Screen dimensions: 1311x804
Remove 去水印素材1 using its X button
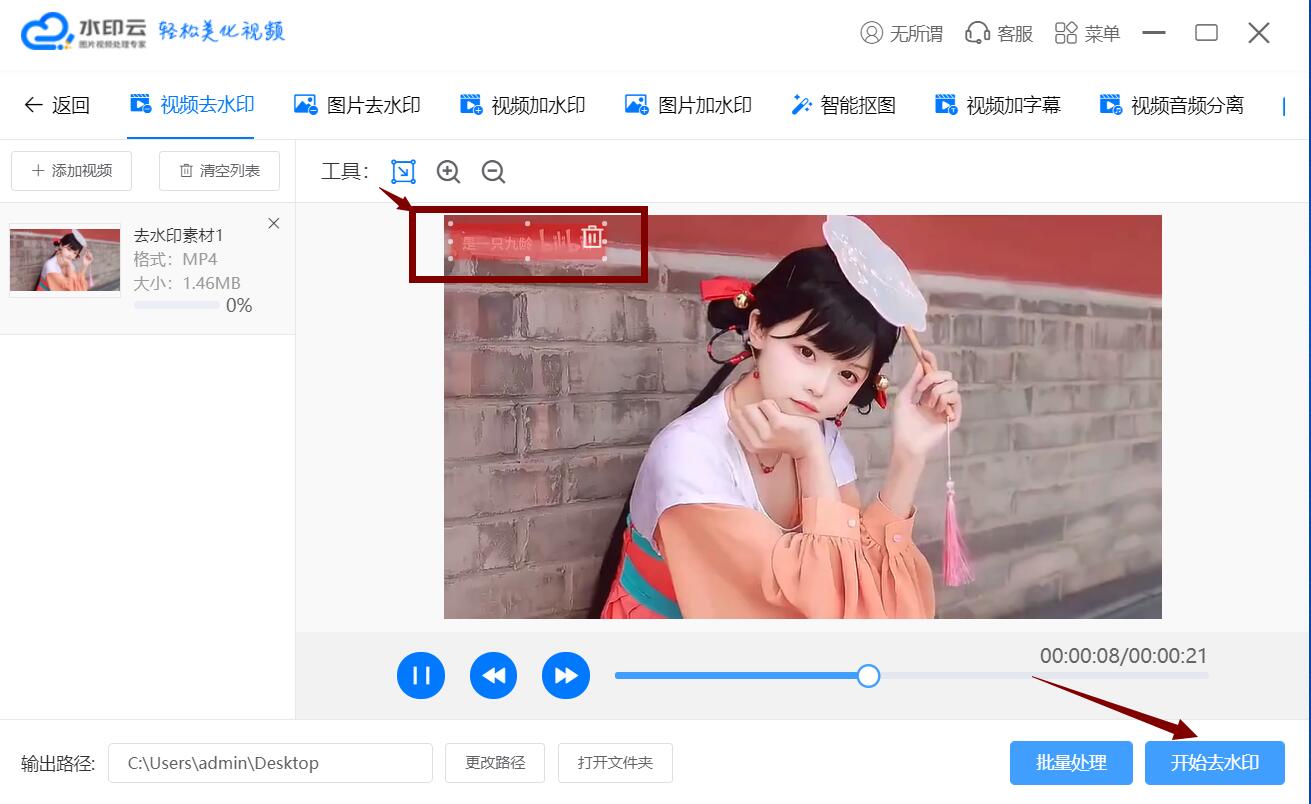pyautogui.click(x=273, y=223)
